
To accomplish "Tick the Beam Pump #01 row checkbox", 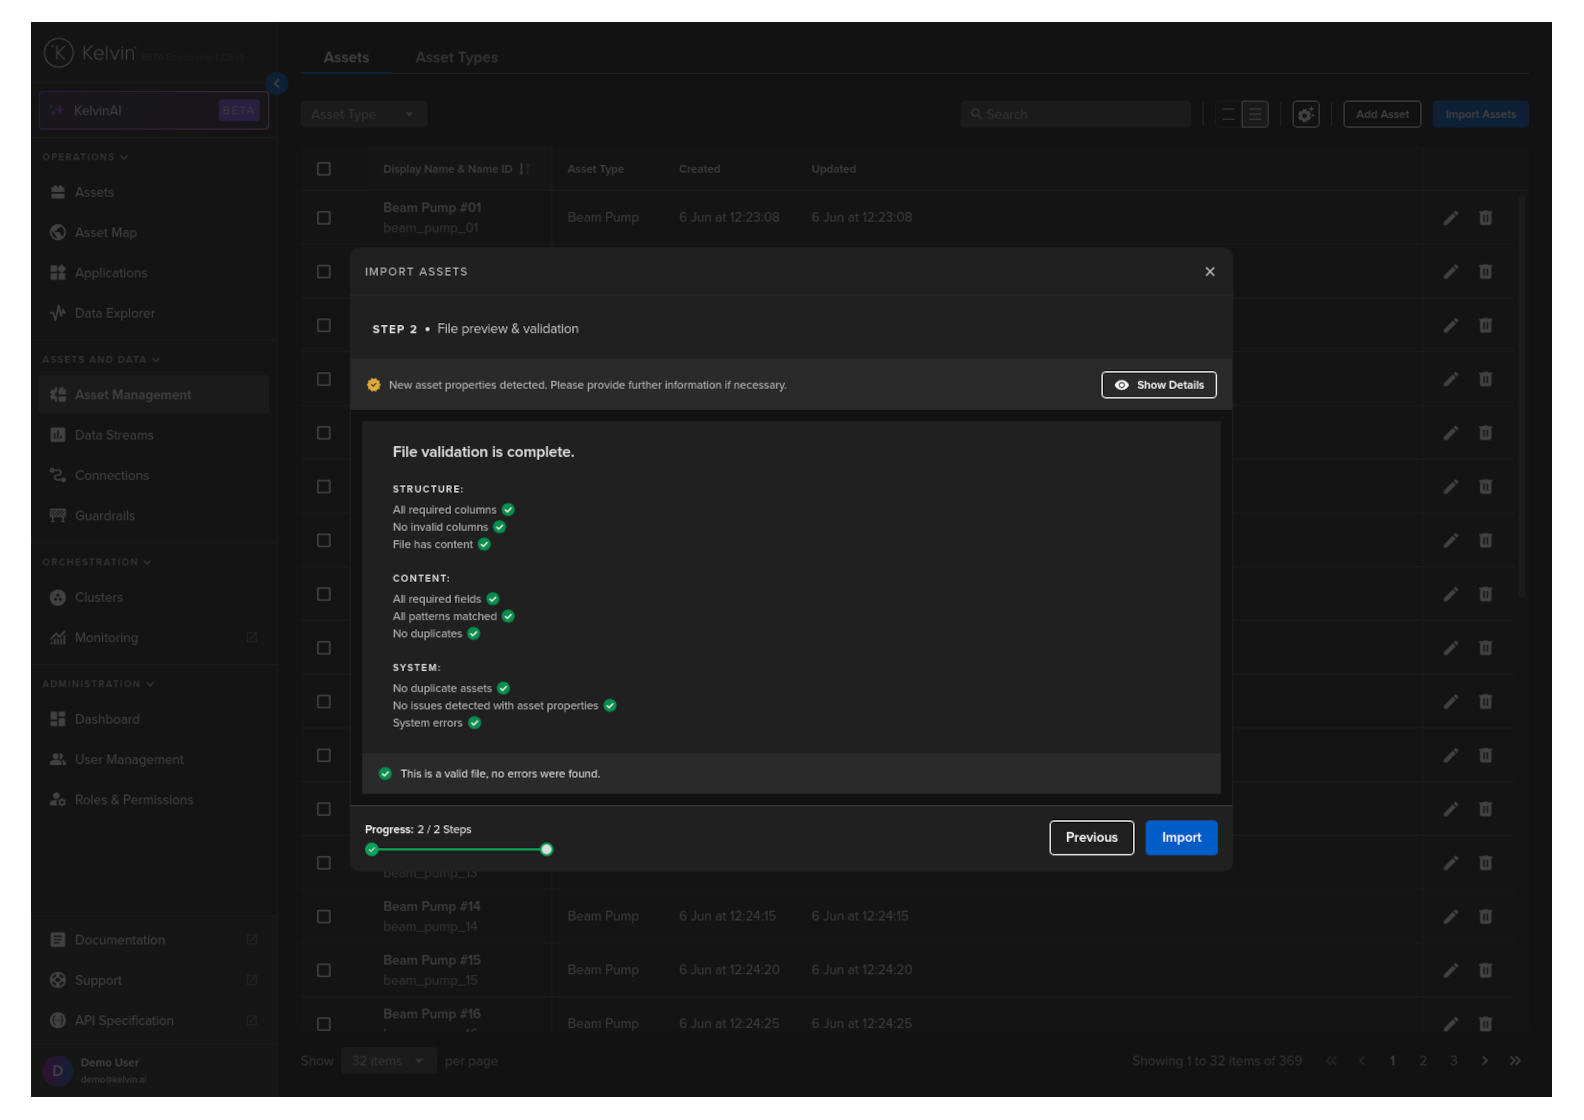I will click(x=324, y=218).
